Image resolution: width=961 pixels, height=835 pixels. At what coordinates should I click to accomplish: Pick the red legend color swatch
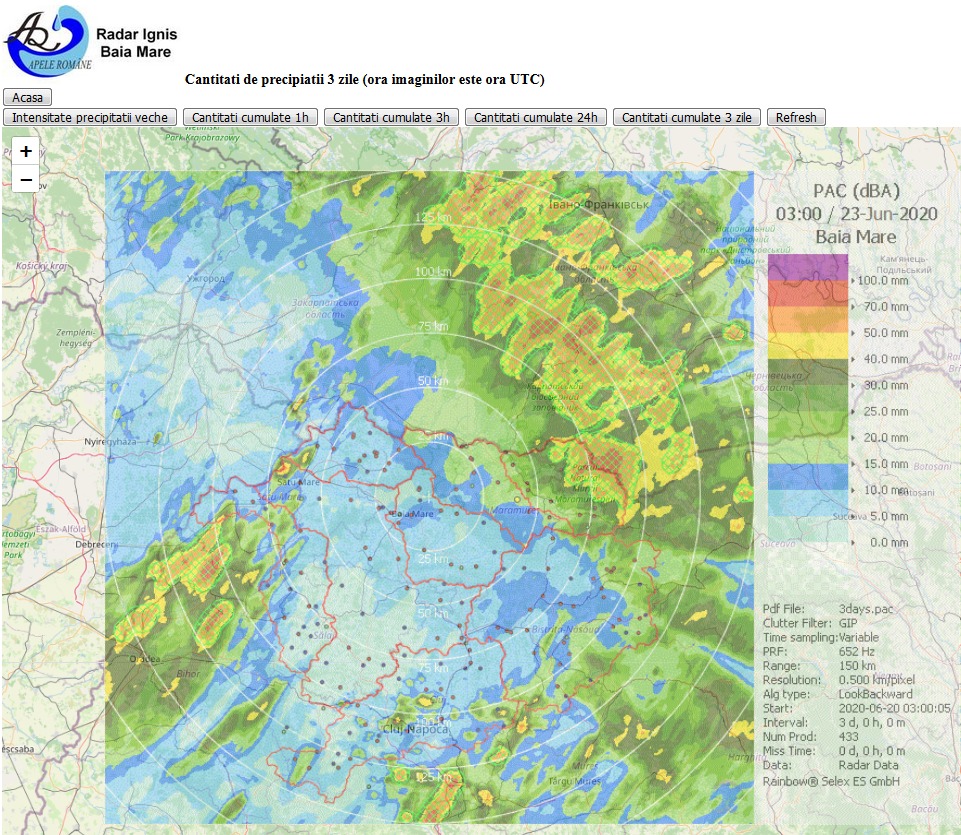click(807, 294)
